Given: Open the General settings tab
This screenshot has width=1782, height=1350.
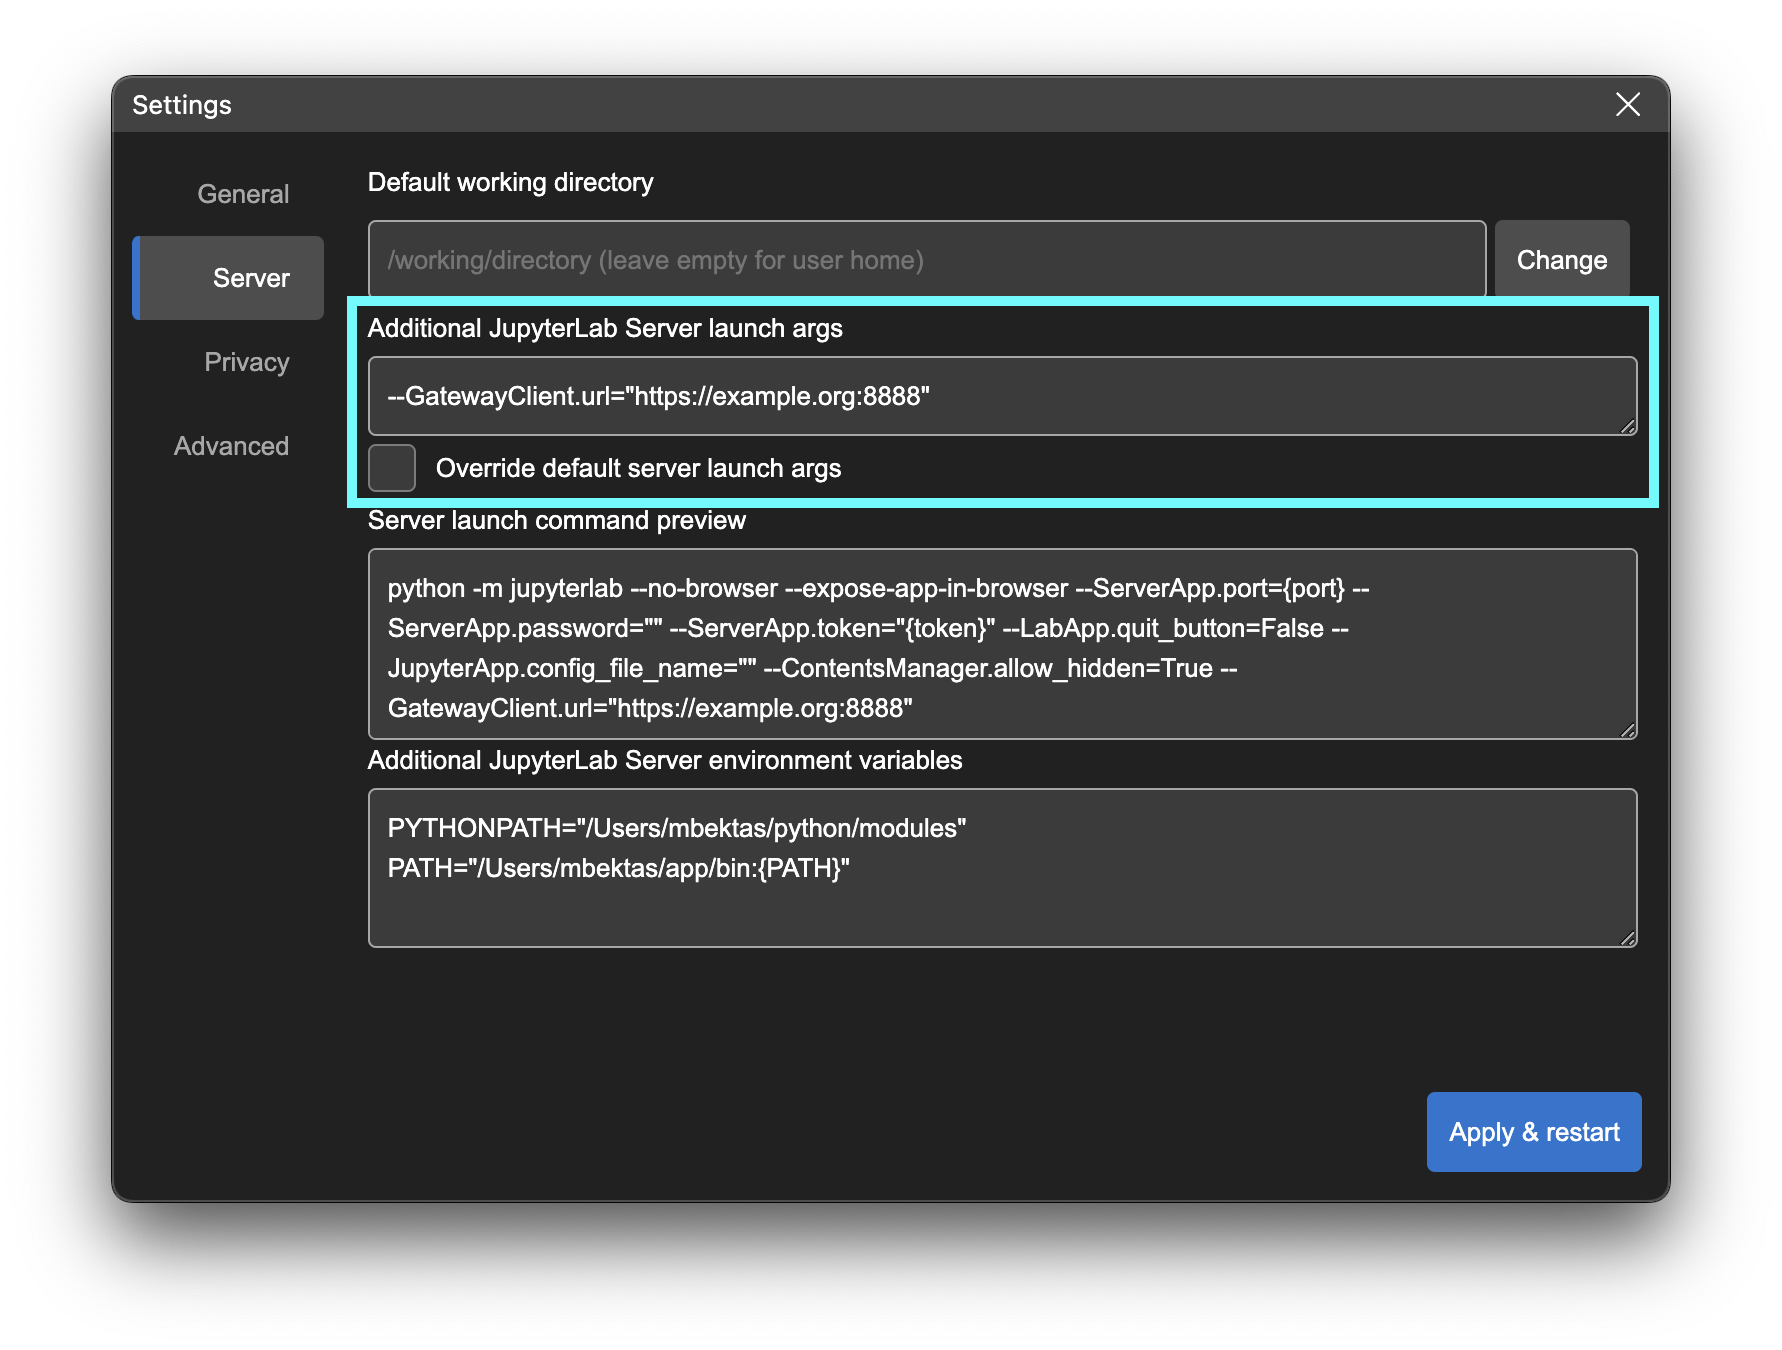Looking at the screenshot, I should click(x=243, y=194).
